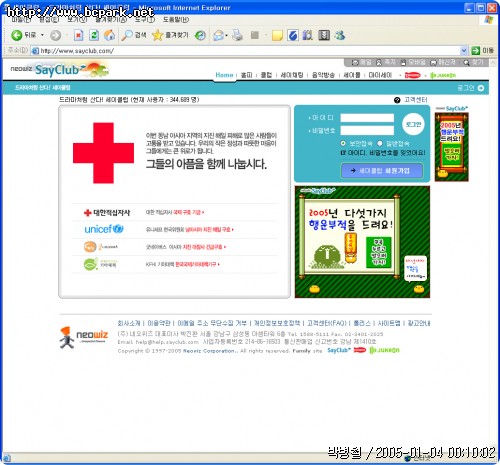Open the 도움말(H) Help menu
Image resolution: width=500 pixels, height=465 pixels.
[176, 20]
